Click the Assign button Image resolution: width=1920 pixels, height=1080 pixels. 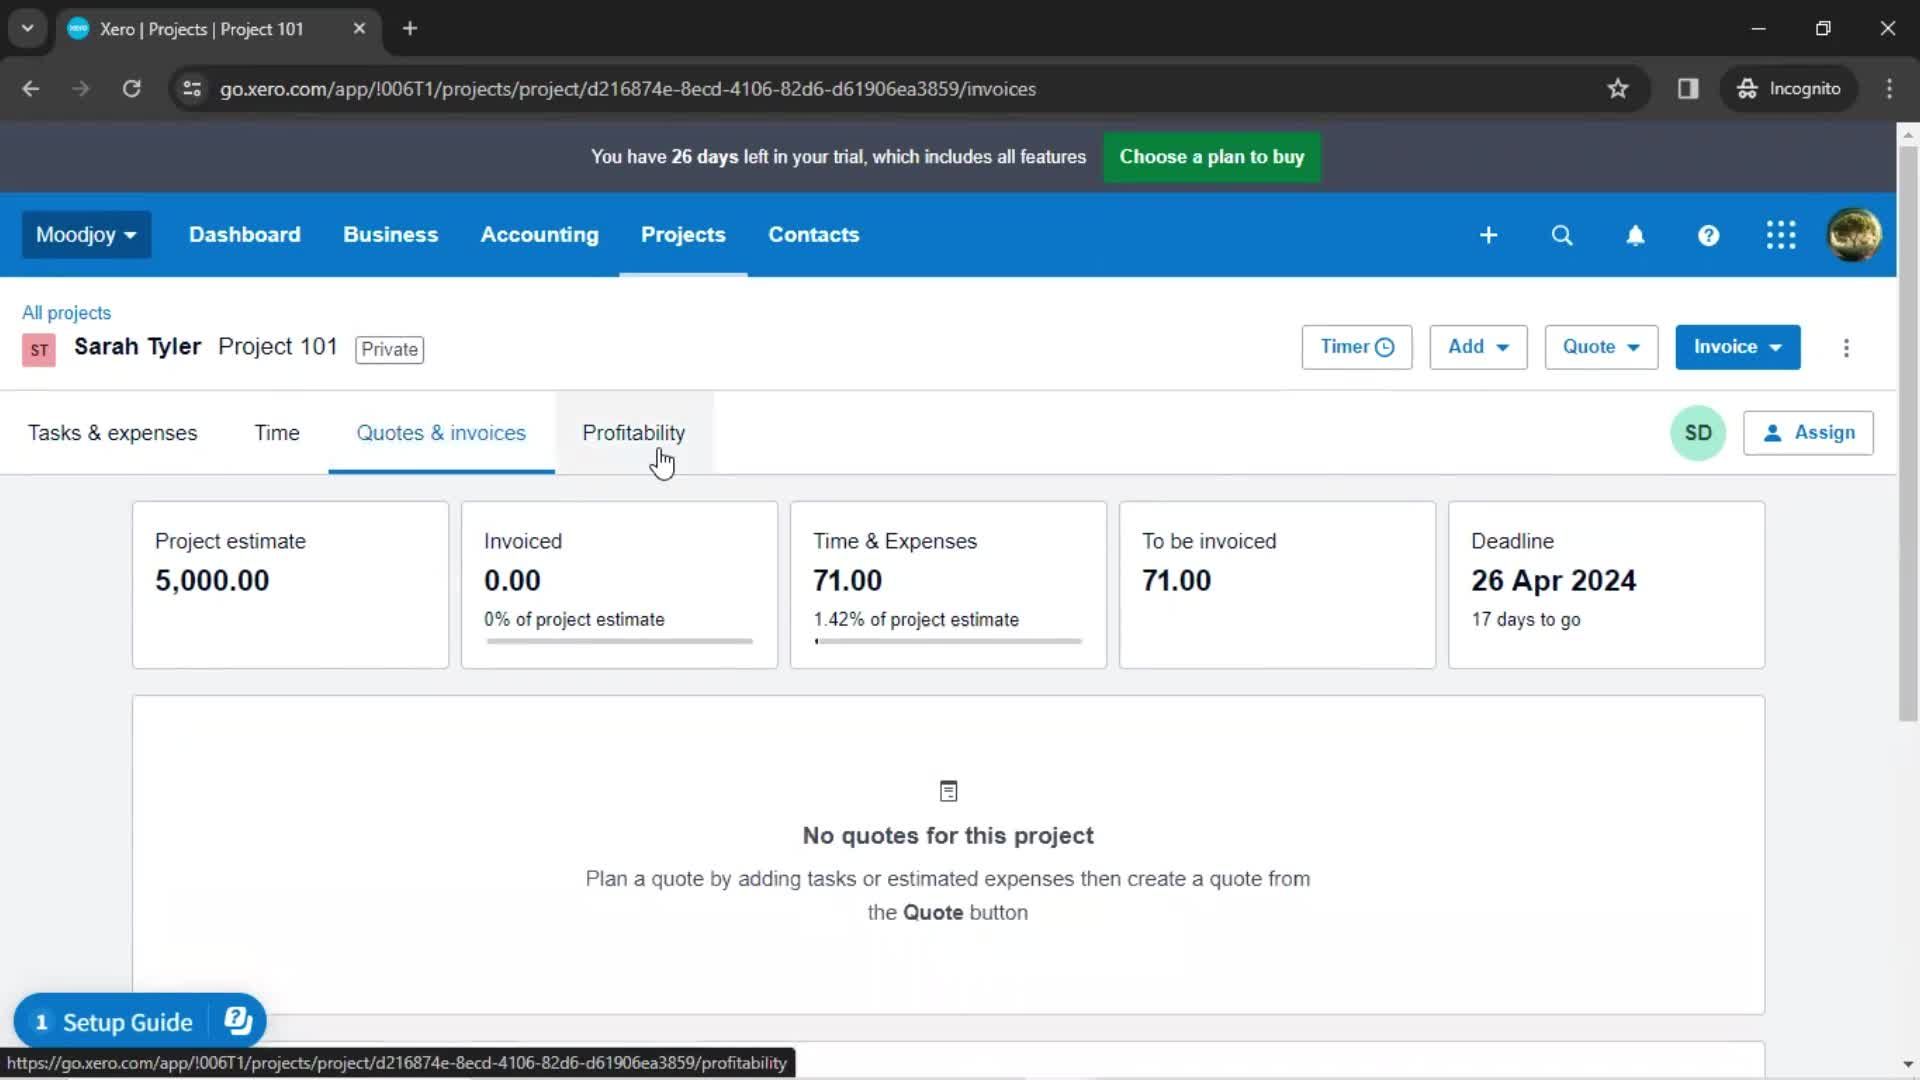pyautogui.click(x=1808, y=433)
